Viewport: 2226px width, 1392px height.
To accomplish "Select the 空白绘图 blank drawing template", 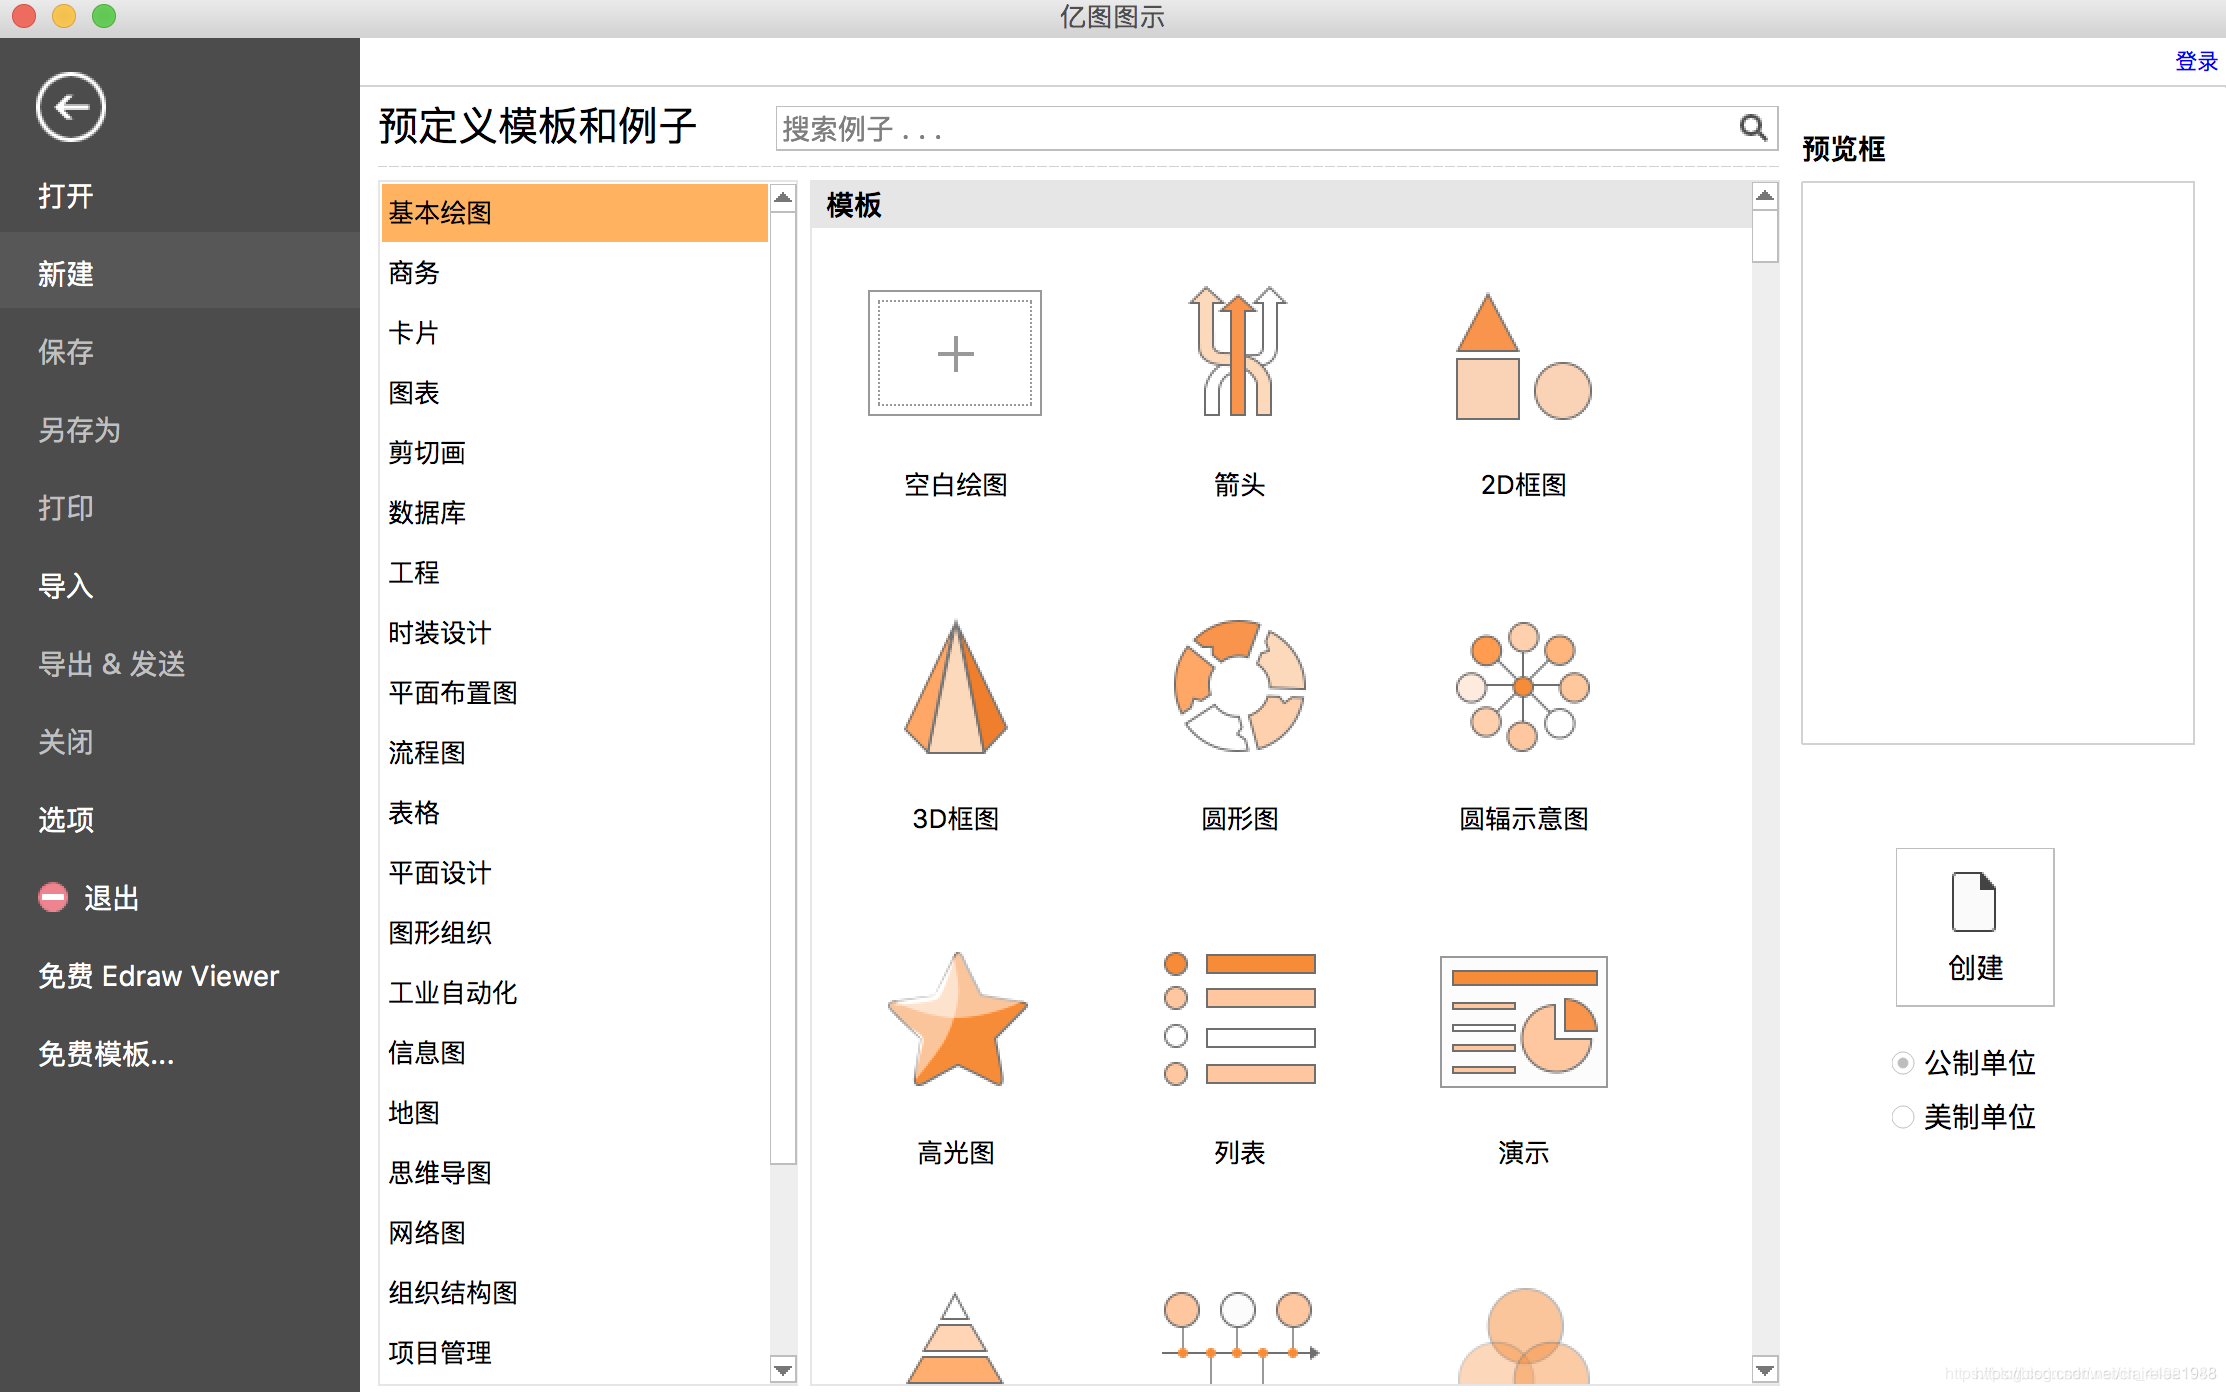I will tap(955, 353).
